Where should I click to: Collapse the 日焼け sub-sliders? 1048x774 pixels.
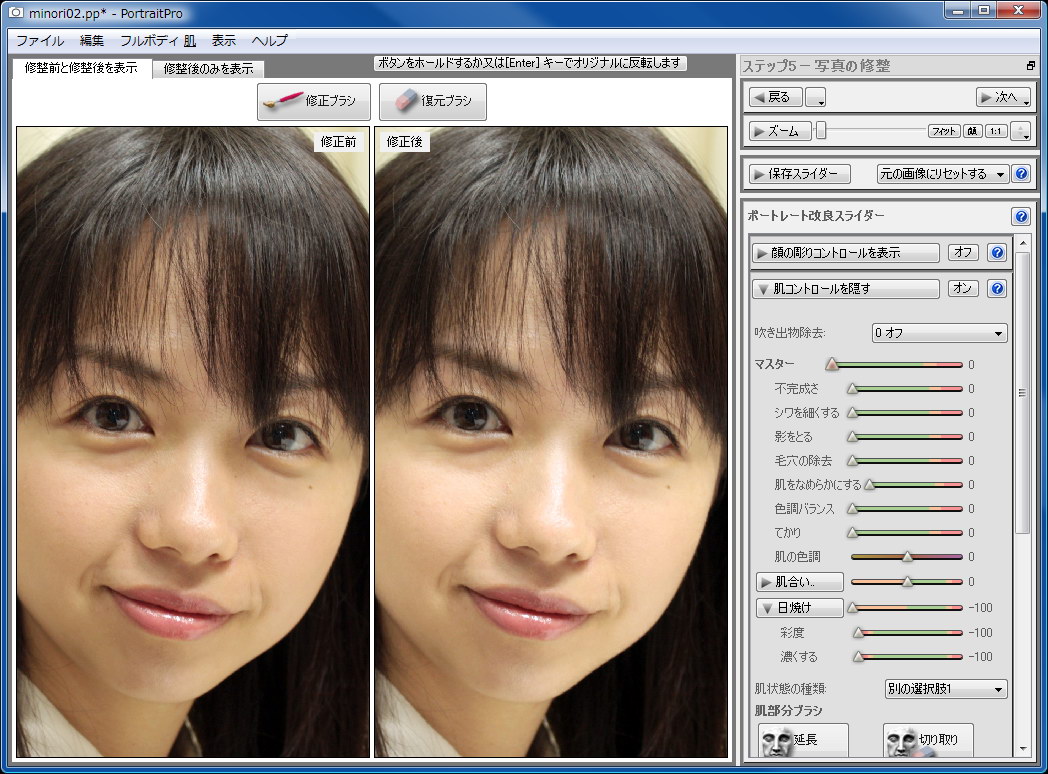pos(799,608)
